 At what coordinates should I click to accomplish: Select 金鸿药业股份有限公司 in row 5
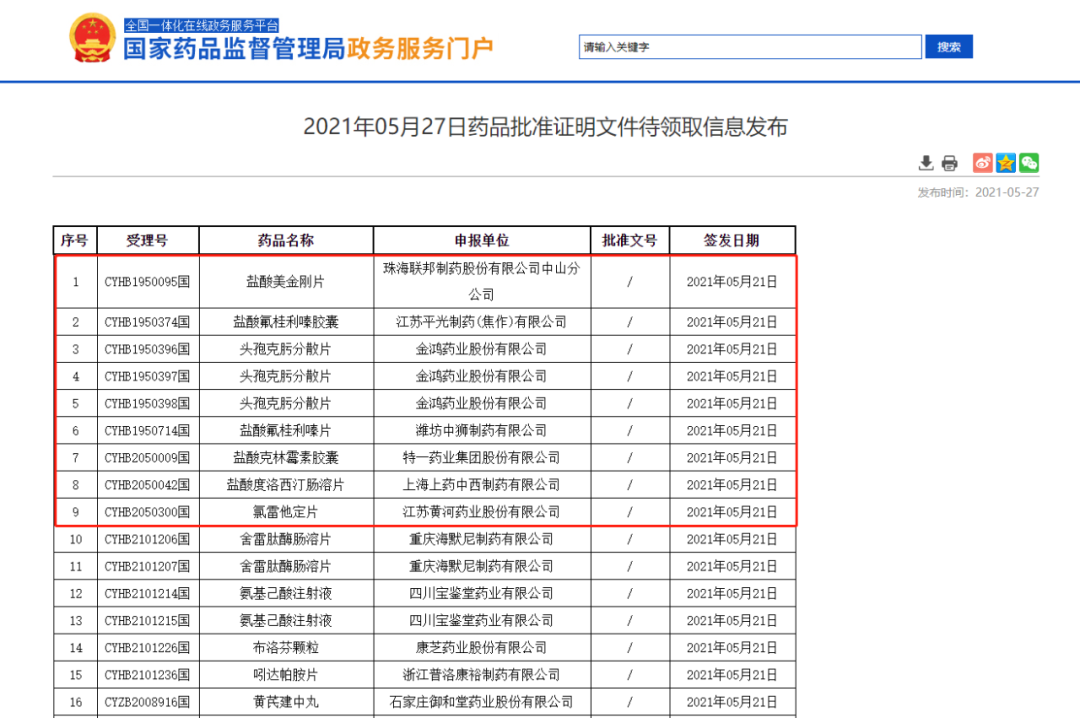[481, 403]
